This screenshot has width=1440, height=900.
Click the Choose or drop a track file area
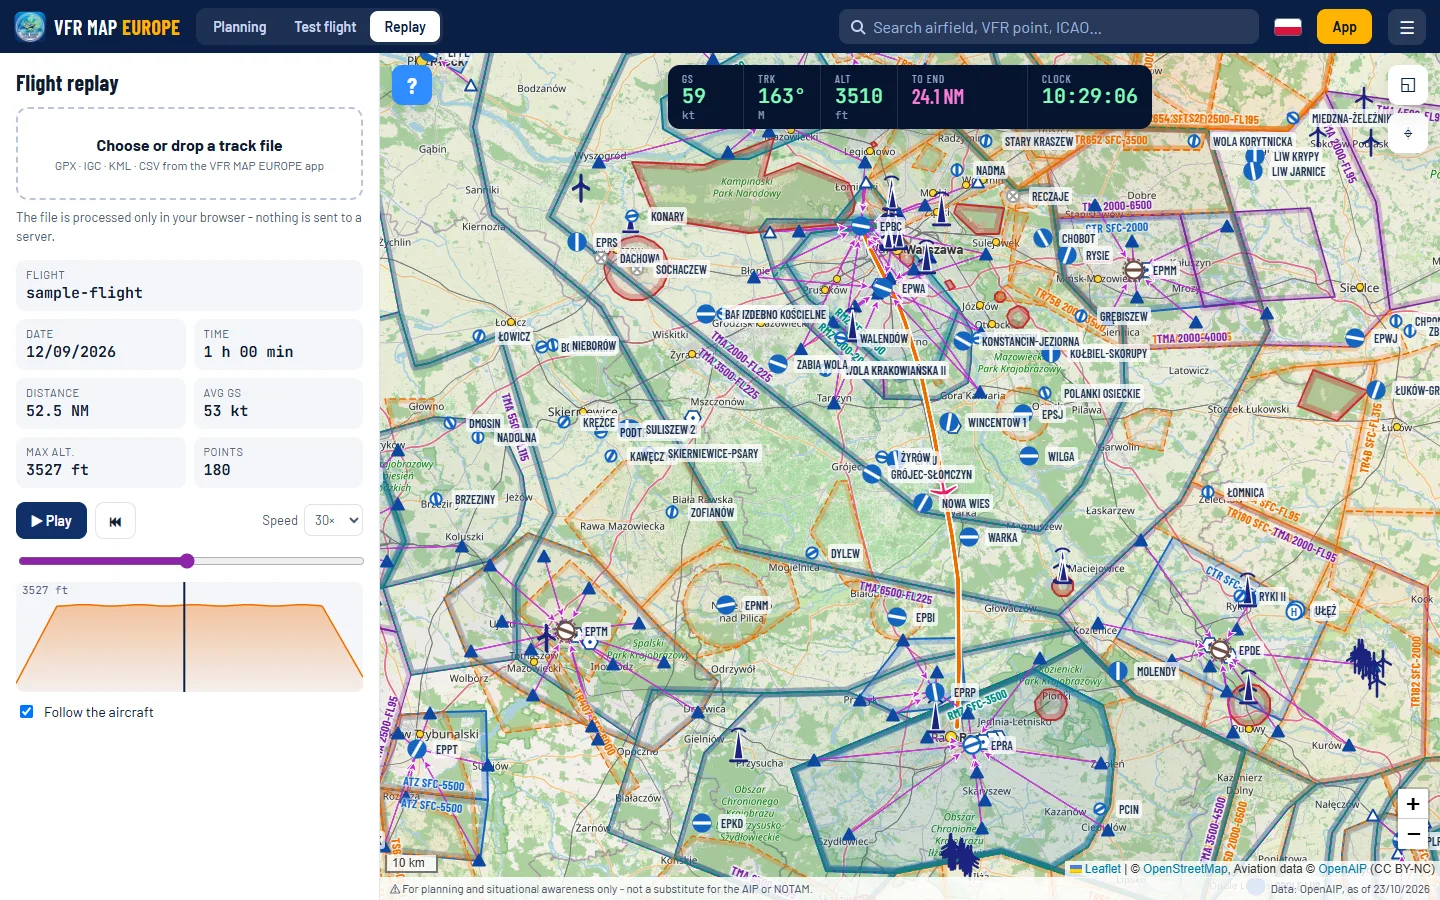(x=190, y=154)
